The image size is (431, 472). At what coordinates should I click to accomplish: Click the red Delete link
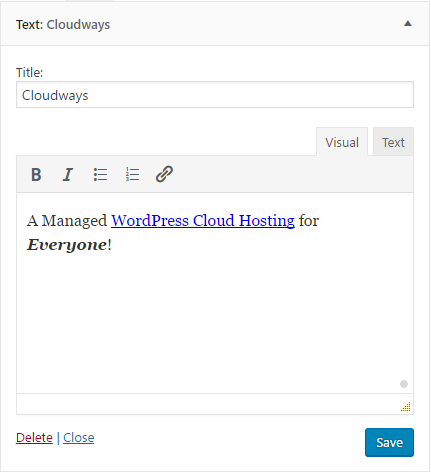pyautogui.click(x=34, y=437)
